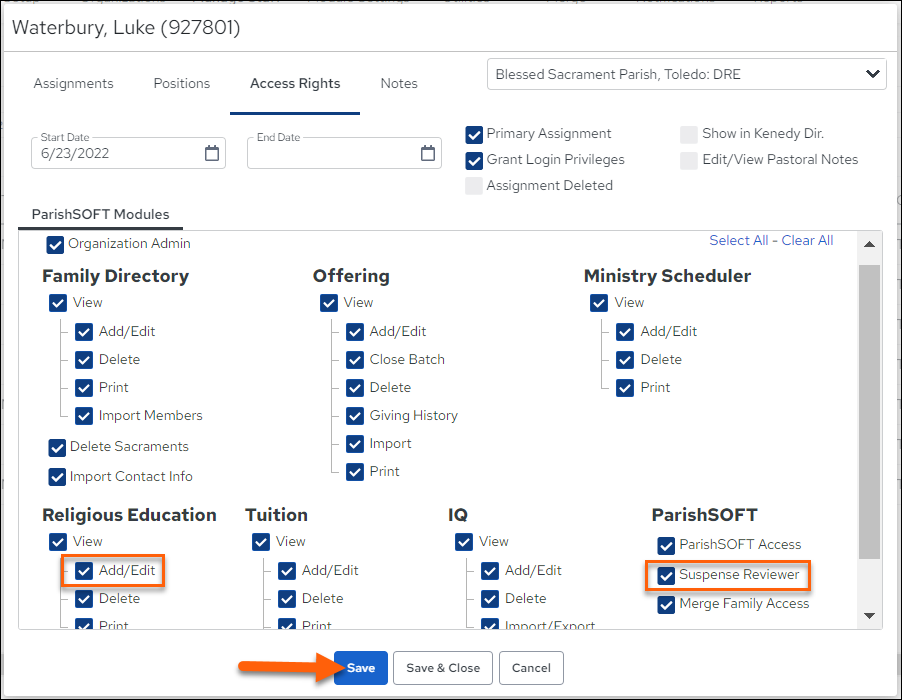Uncheck IQ Add/Edit permission
Viewport: 902px width, 700px height.
490,571
